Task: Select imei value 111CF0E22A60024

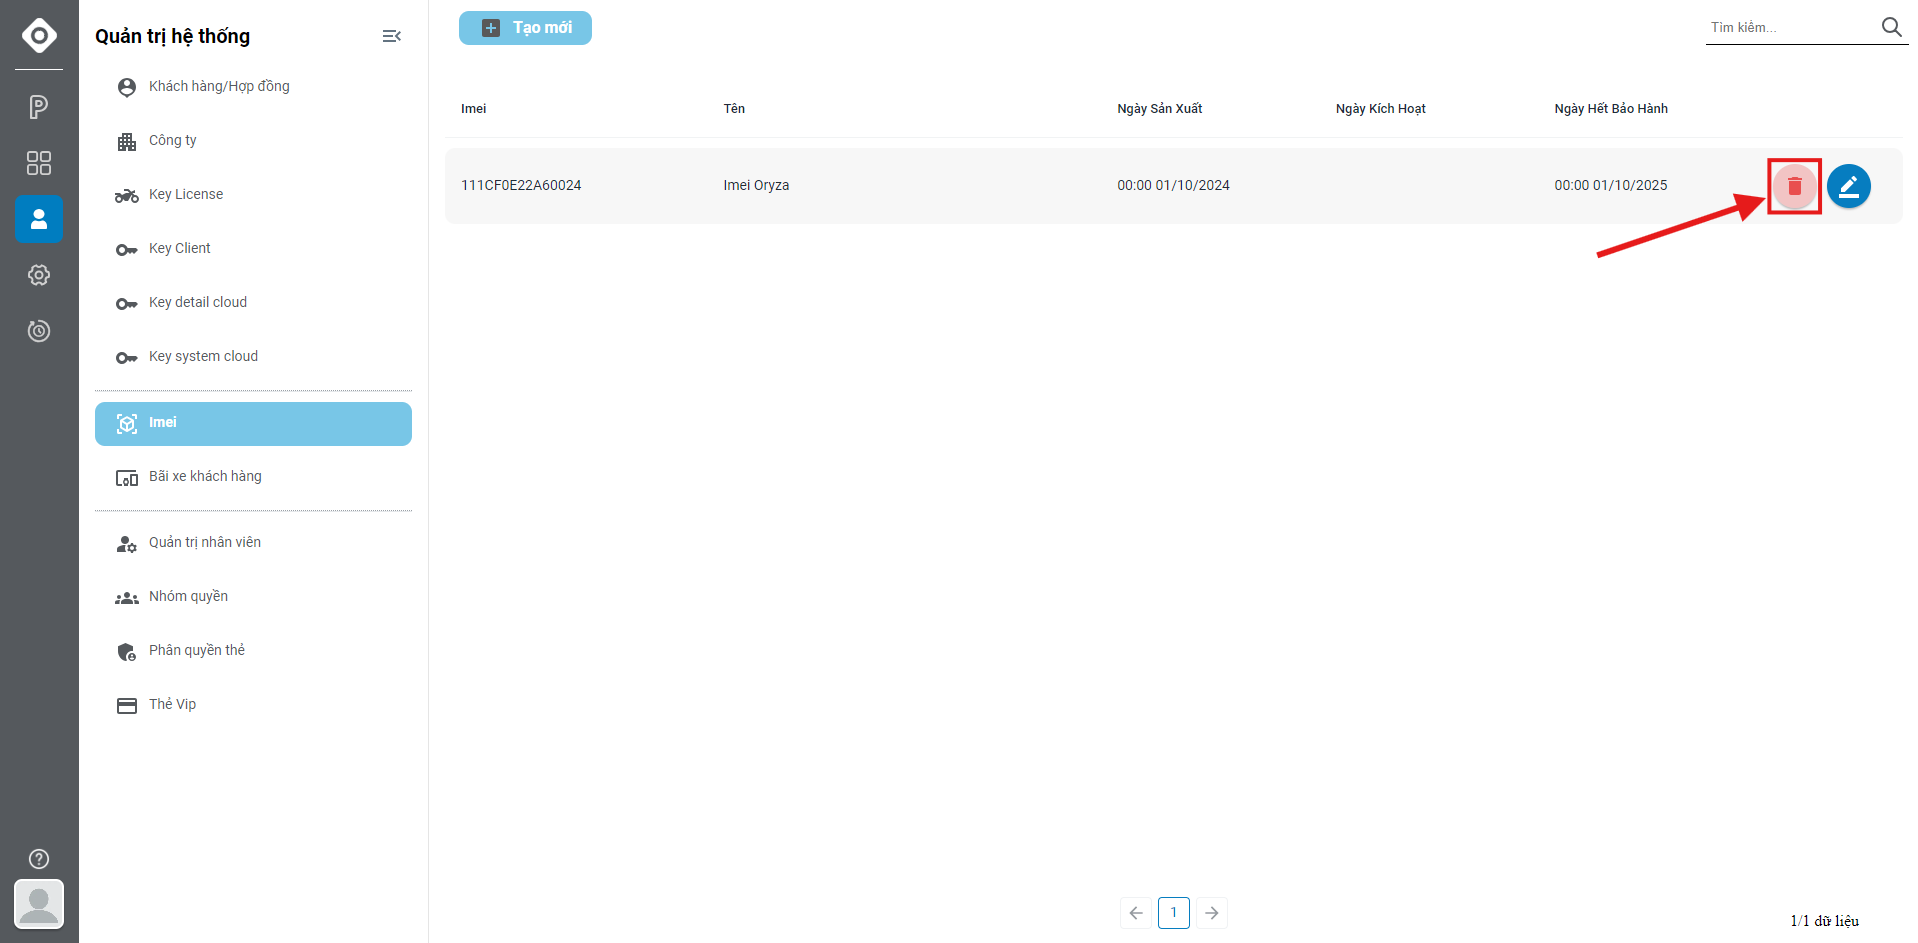Action: tap(521, 185)
